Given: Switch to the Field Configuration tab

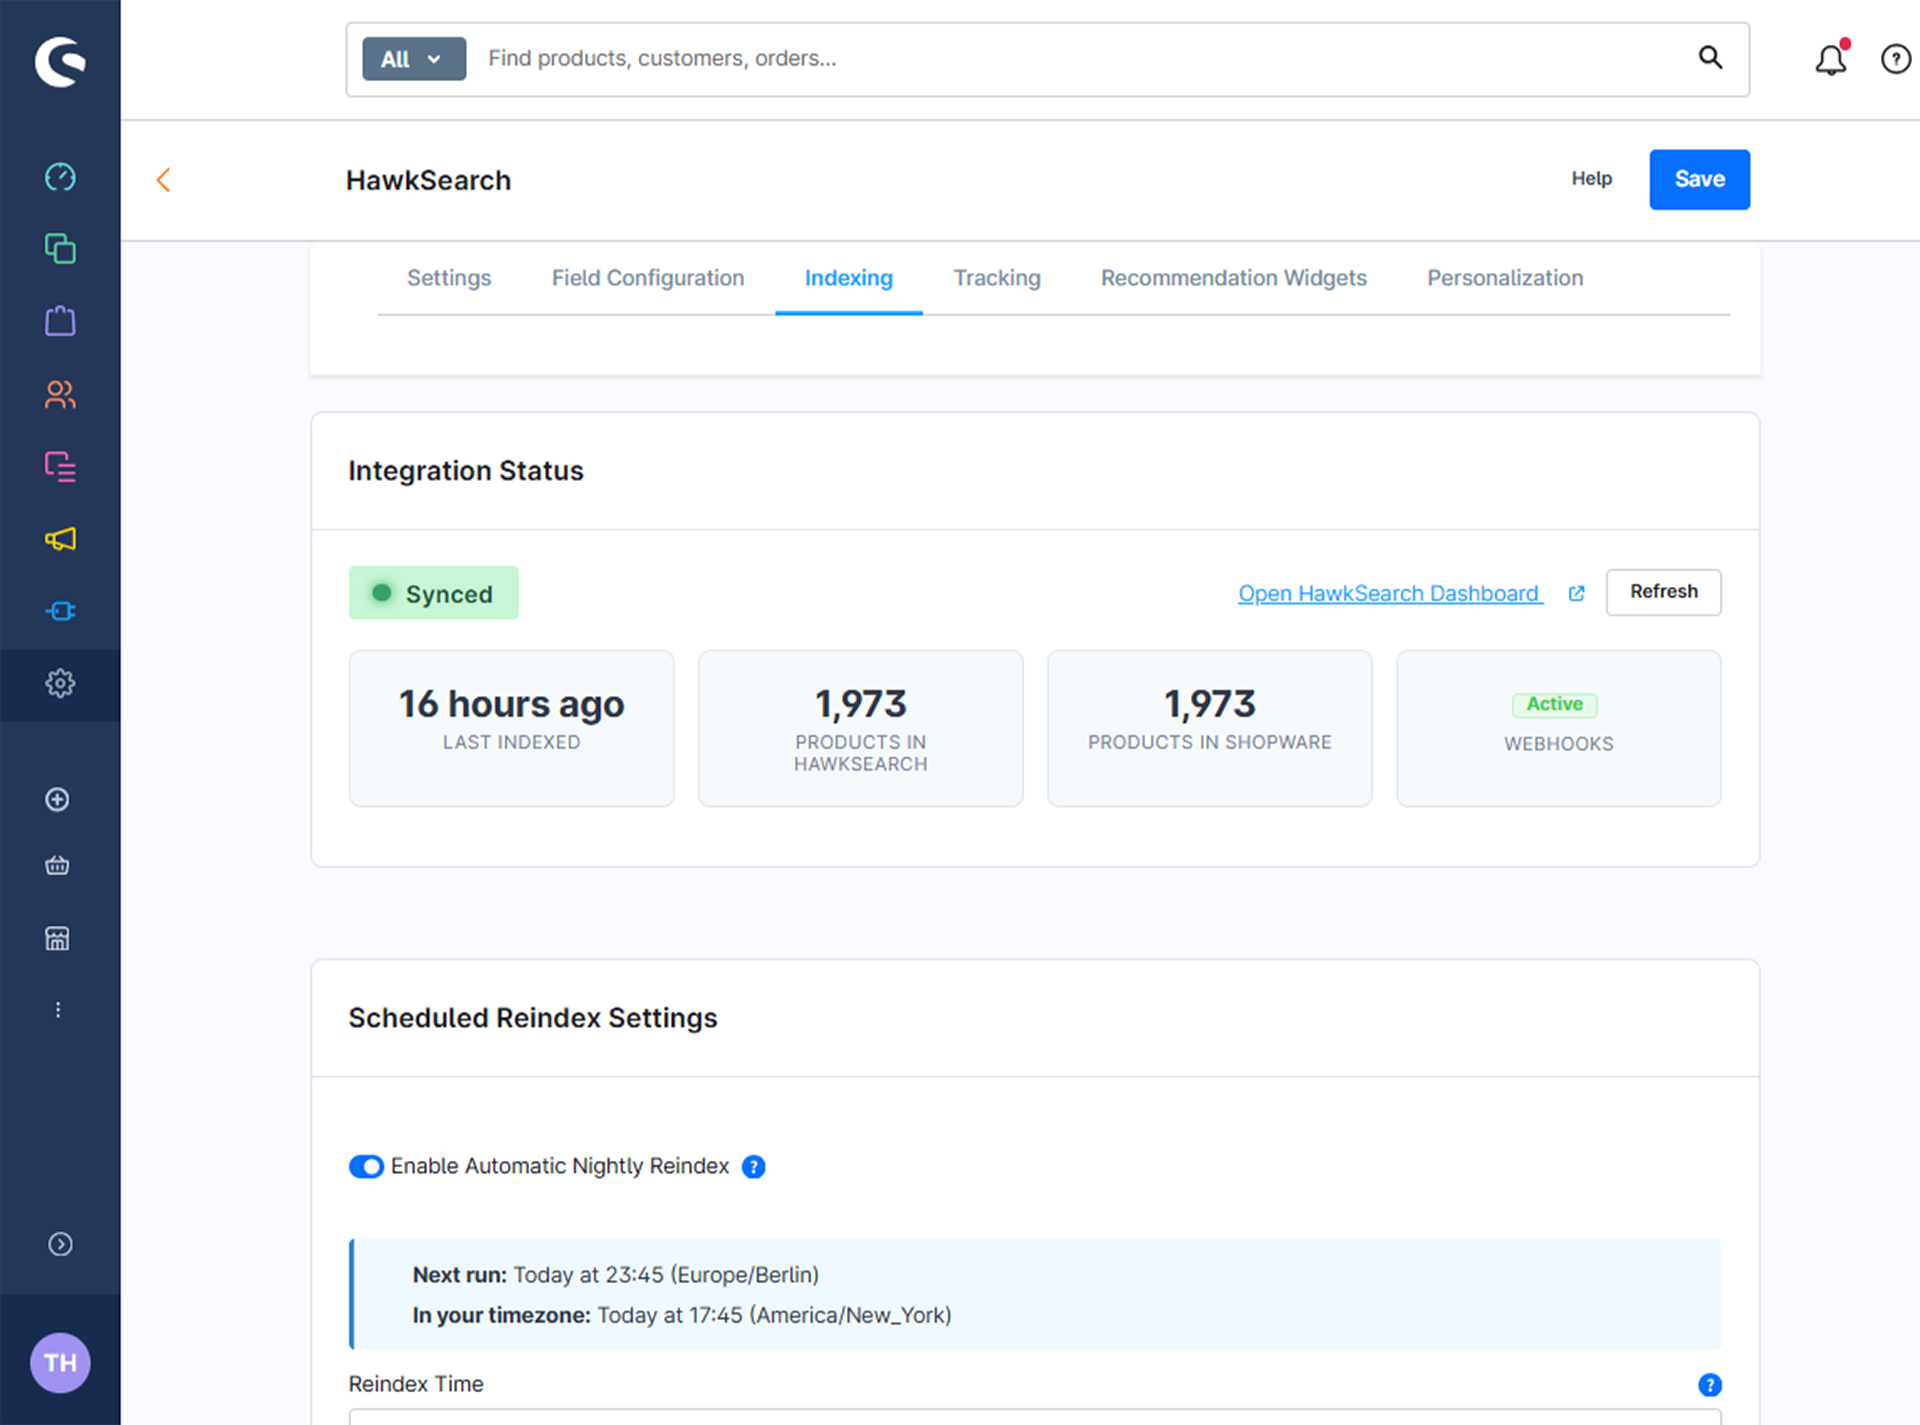Looking at the screenshot, I should (x=648, y=278).
